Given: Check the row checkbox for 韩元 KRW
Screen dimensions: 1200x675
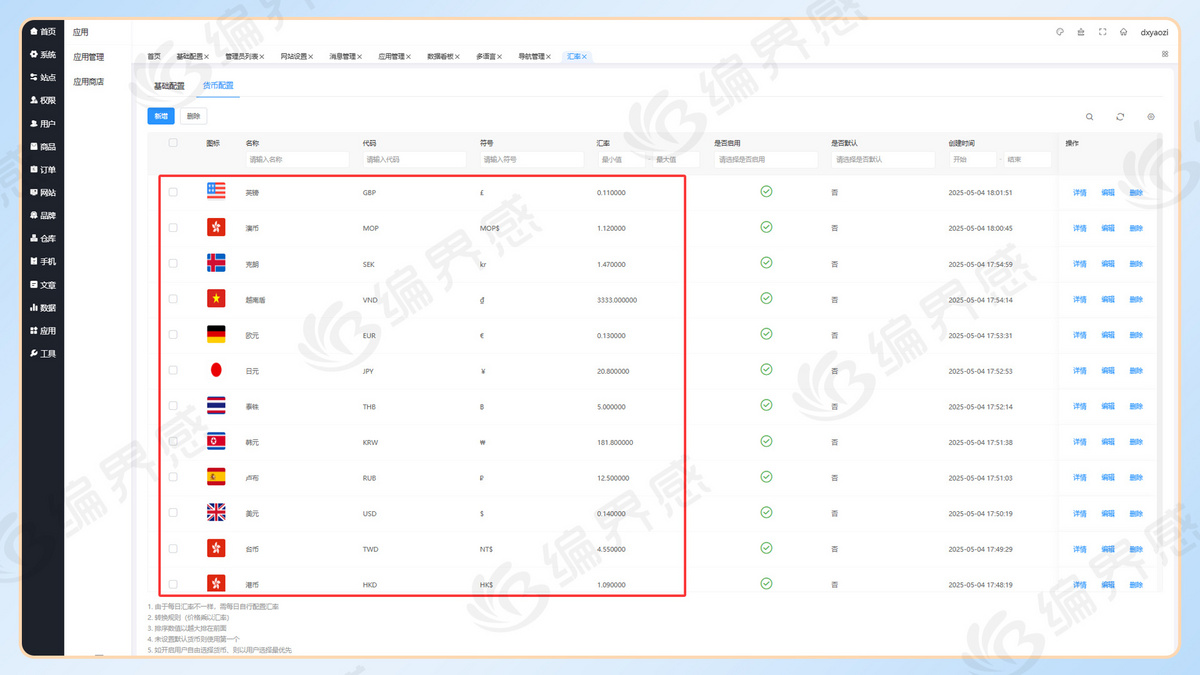Looking at the screenshot, I should (173, 441).
